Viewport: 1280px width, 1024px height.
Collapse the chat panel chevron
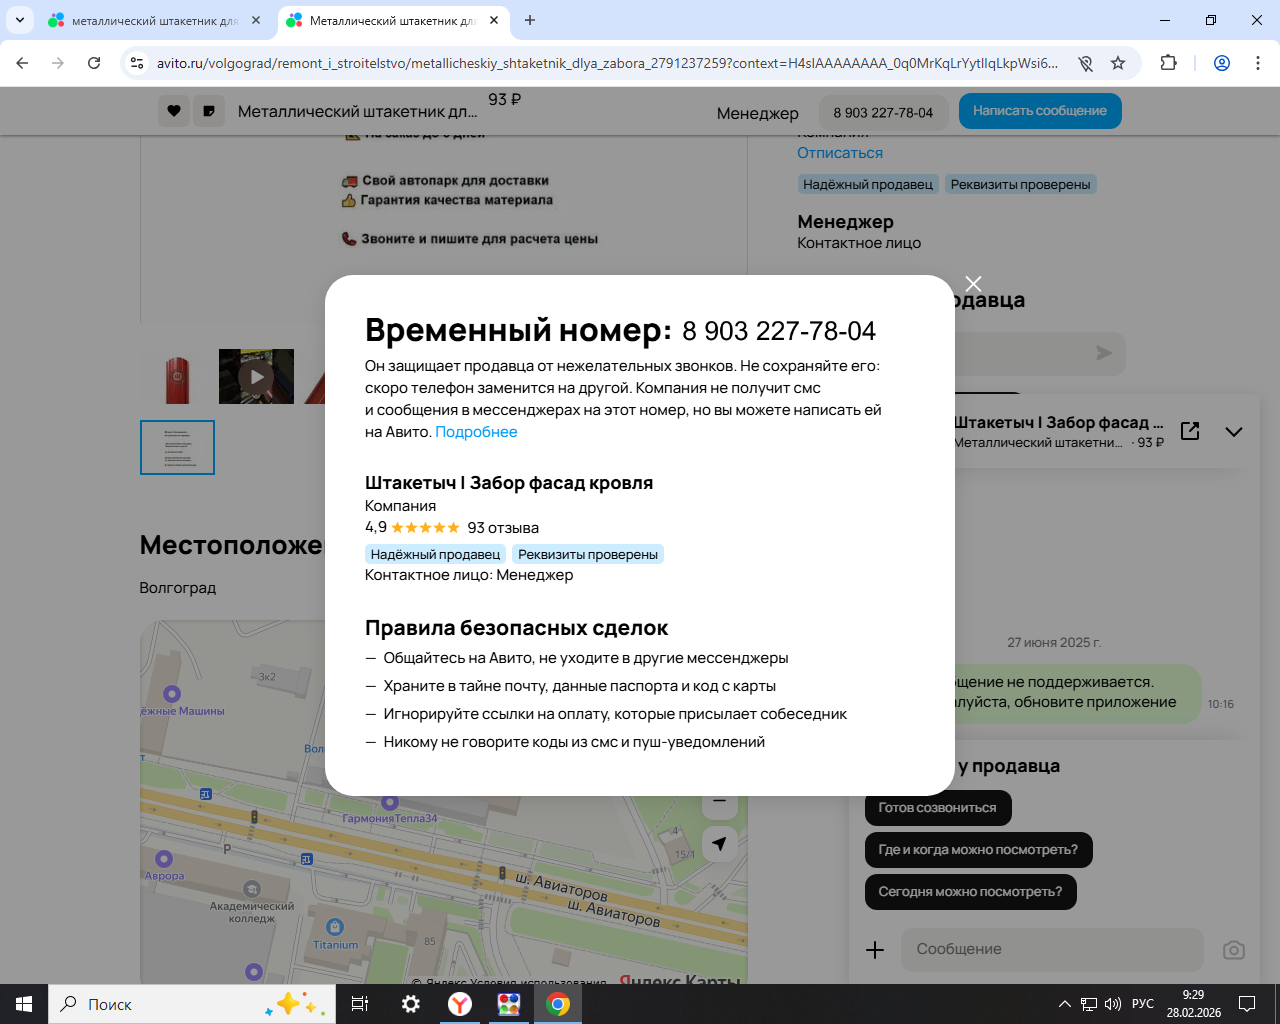1234,432
